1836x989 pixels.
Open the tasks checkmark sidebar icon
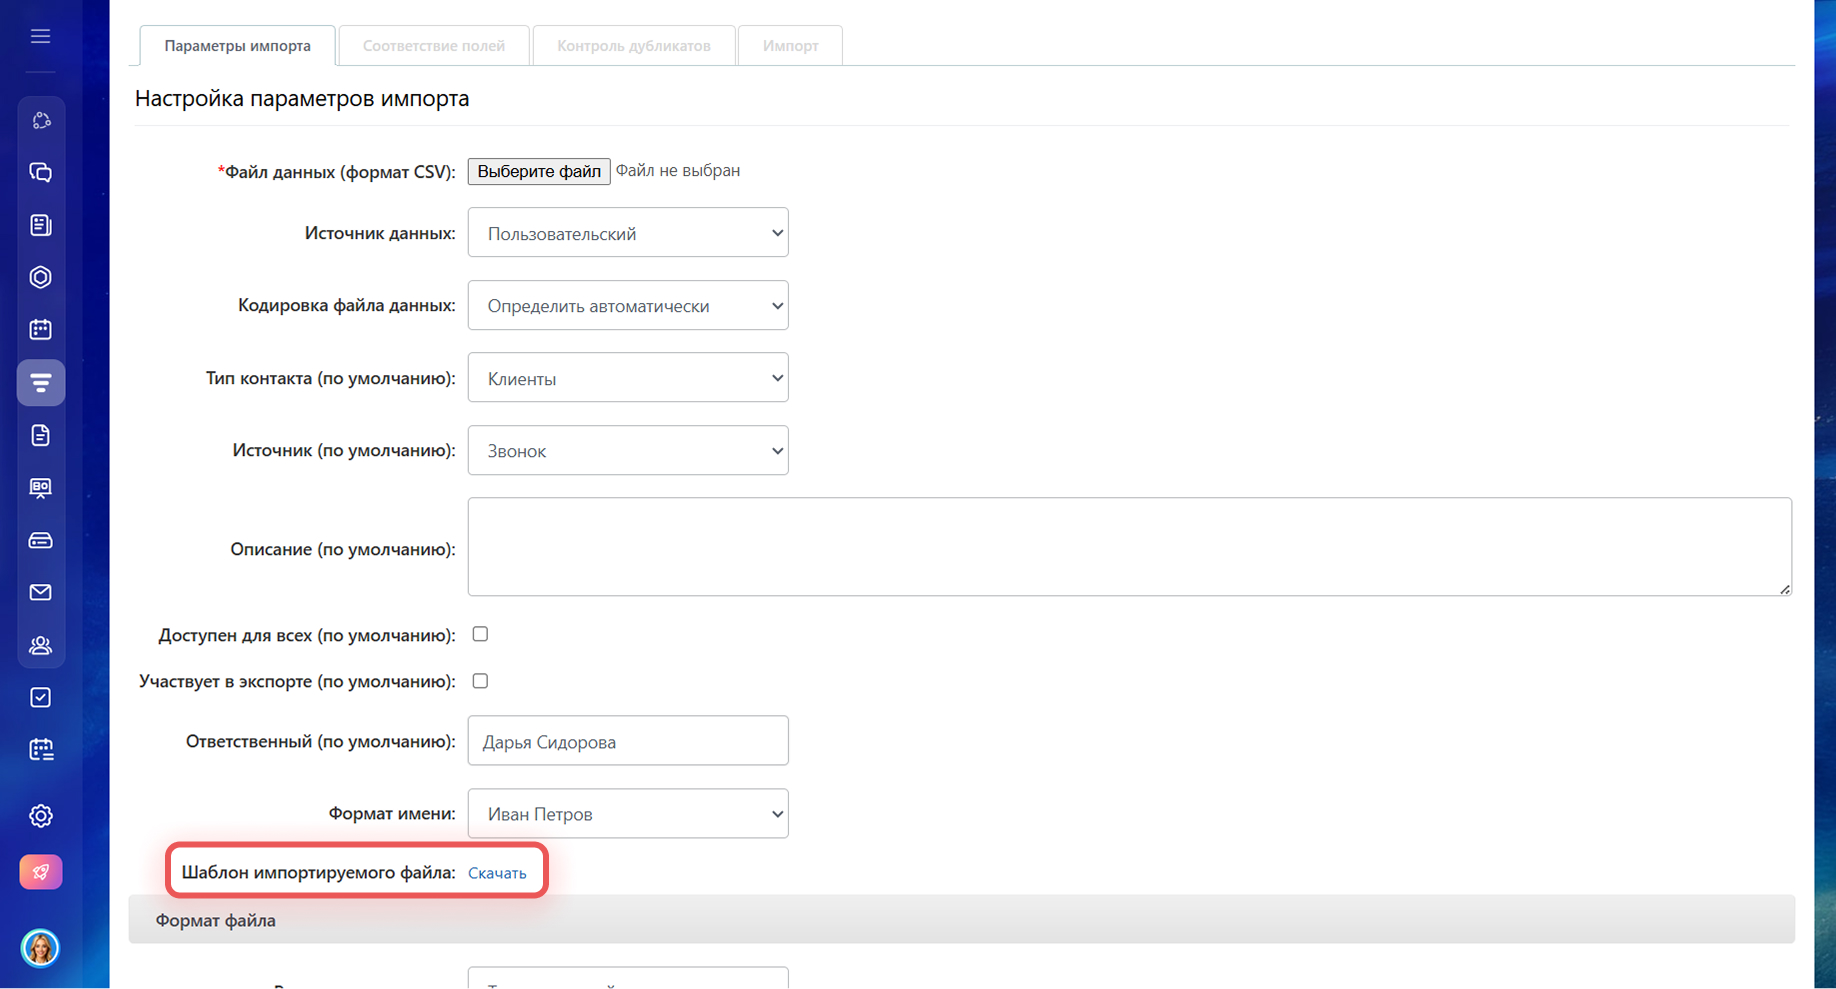(40, 698)
